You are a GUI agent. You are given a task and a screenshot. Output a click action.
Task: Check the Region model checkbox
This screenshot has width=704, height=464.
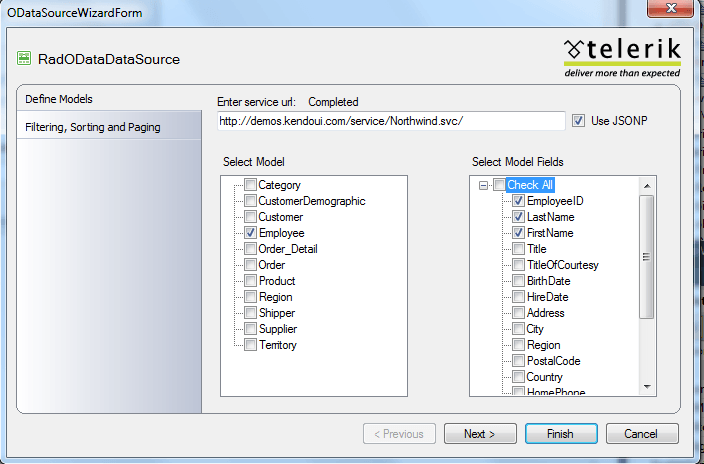click(x=250, y=297)
